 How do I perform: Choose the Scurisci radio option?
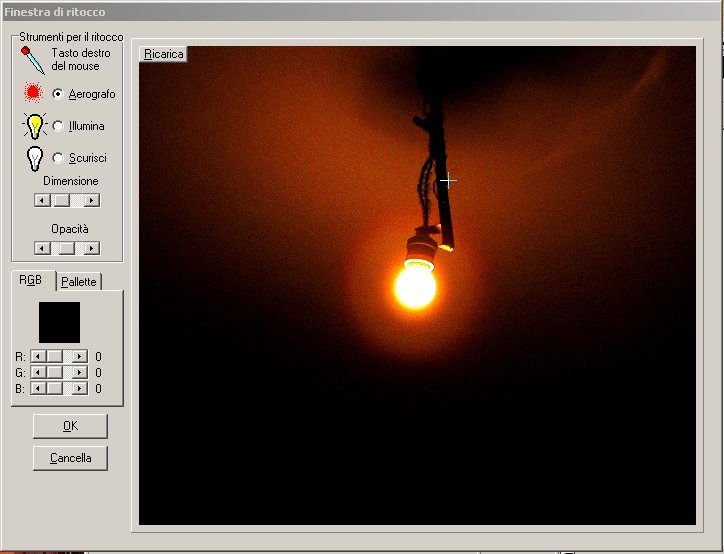click(x=58, y=158)
